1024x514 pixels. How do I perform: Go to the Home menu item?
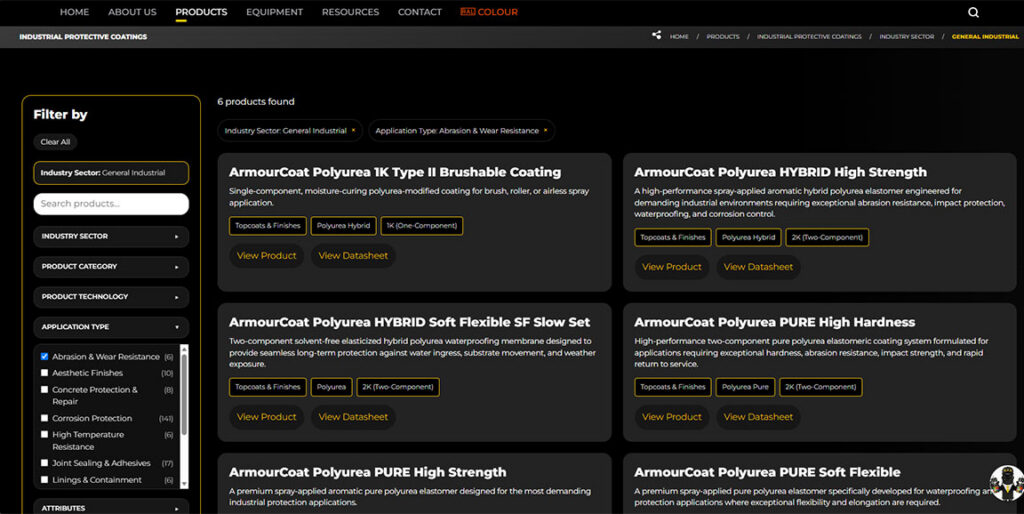[x=74, y=12]
